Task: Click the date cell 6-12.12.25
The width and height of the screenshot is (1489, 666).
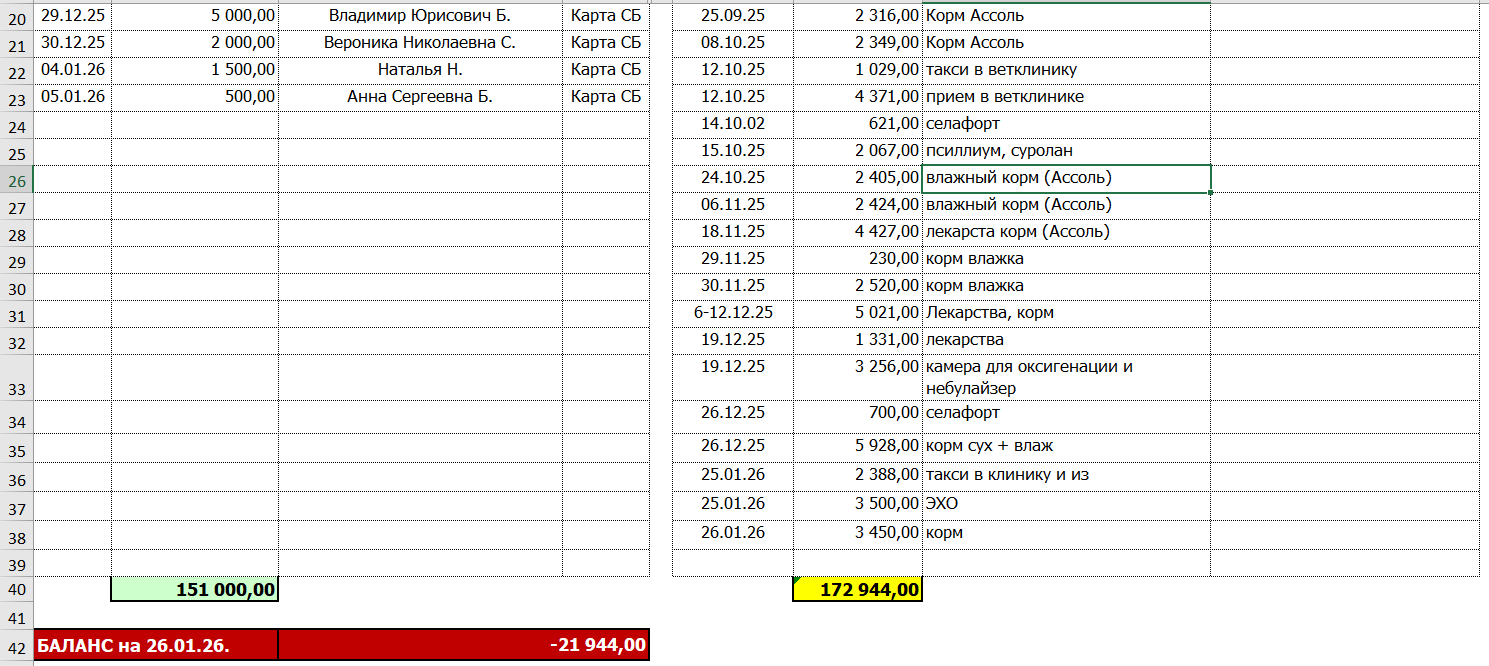Action: [733, 313]
